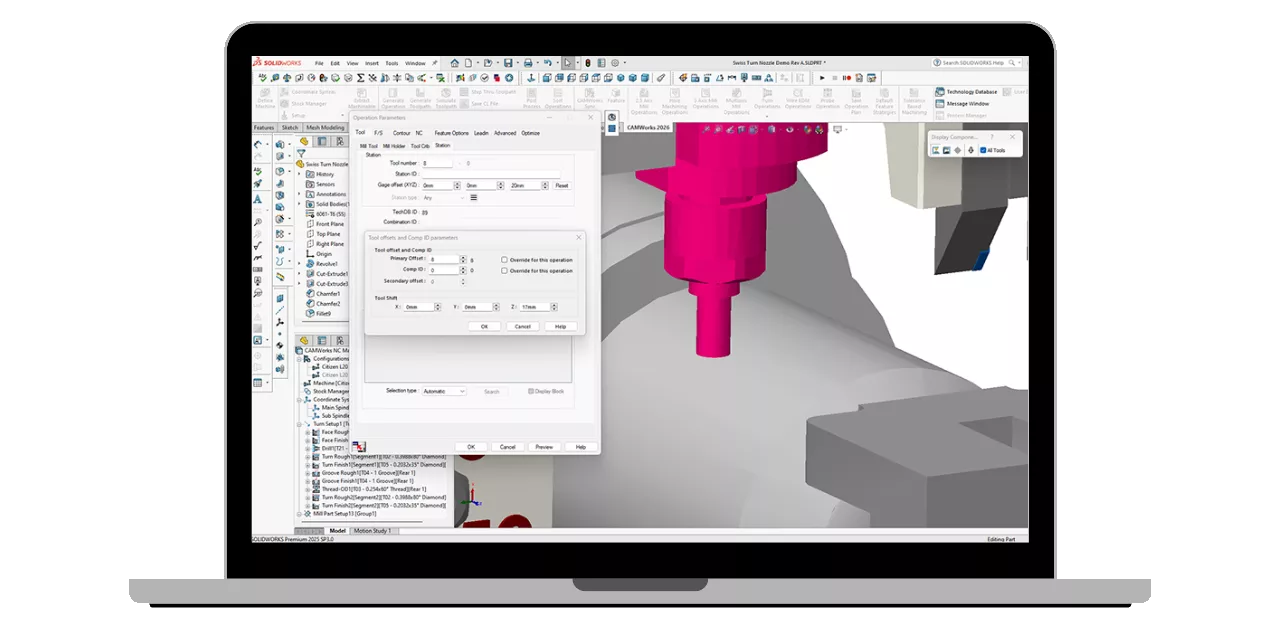Expand the Cut-Extrude1 feature
Image resolution: width=1280 pixels, height=628 pixels.
click(x=299, y=273)
